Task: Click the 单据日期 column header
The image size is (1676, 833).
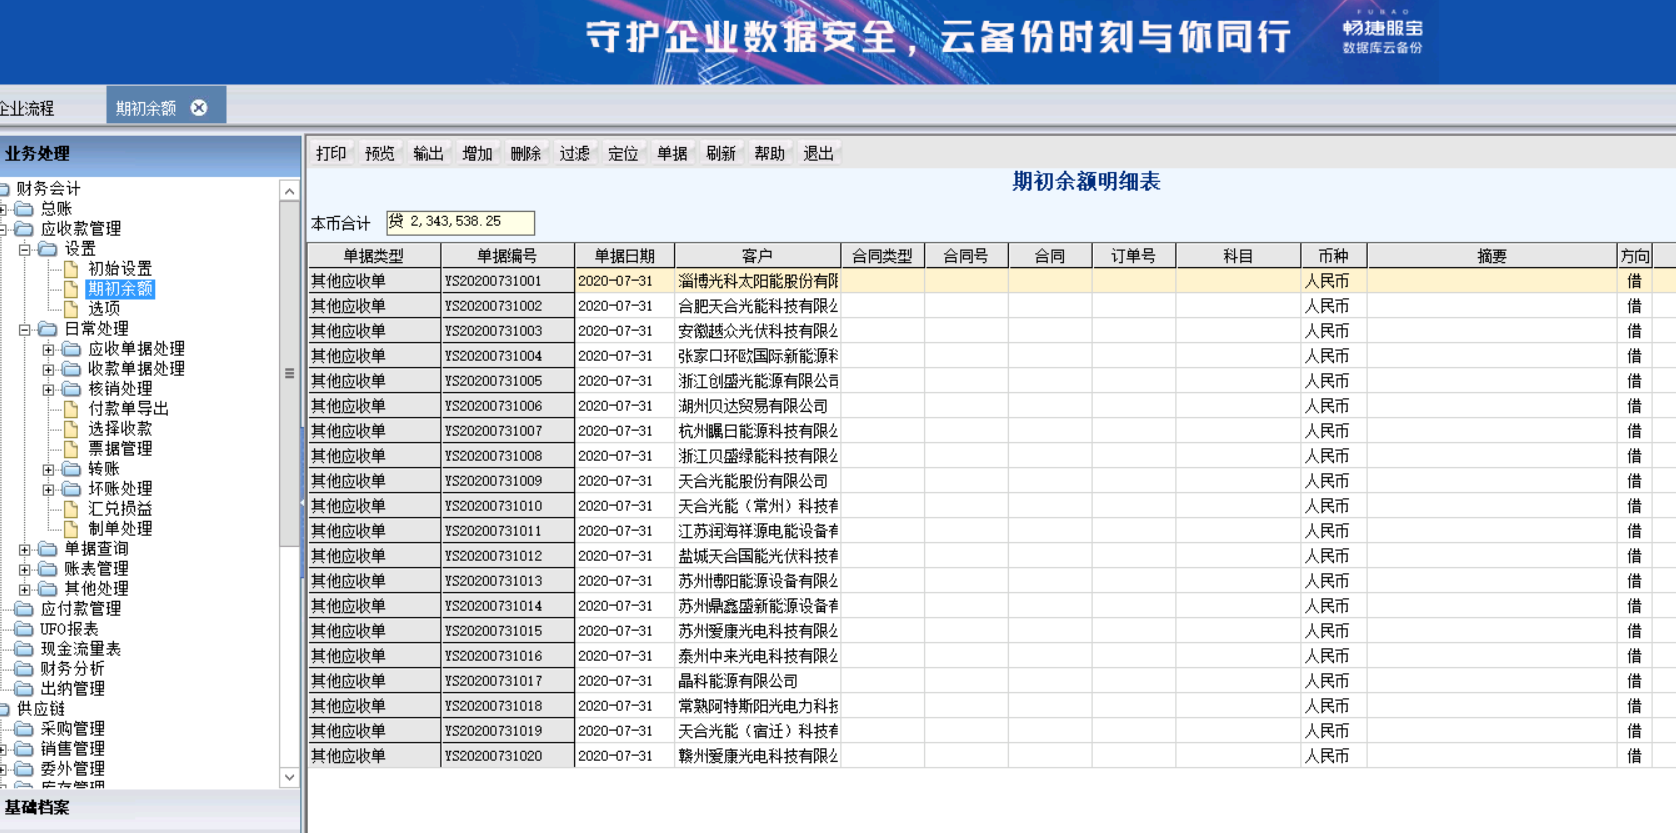Action: [x=624, y=256]
